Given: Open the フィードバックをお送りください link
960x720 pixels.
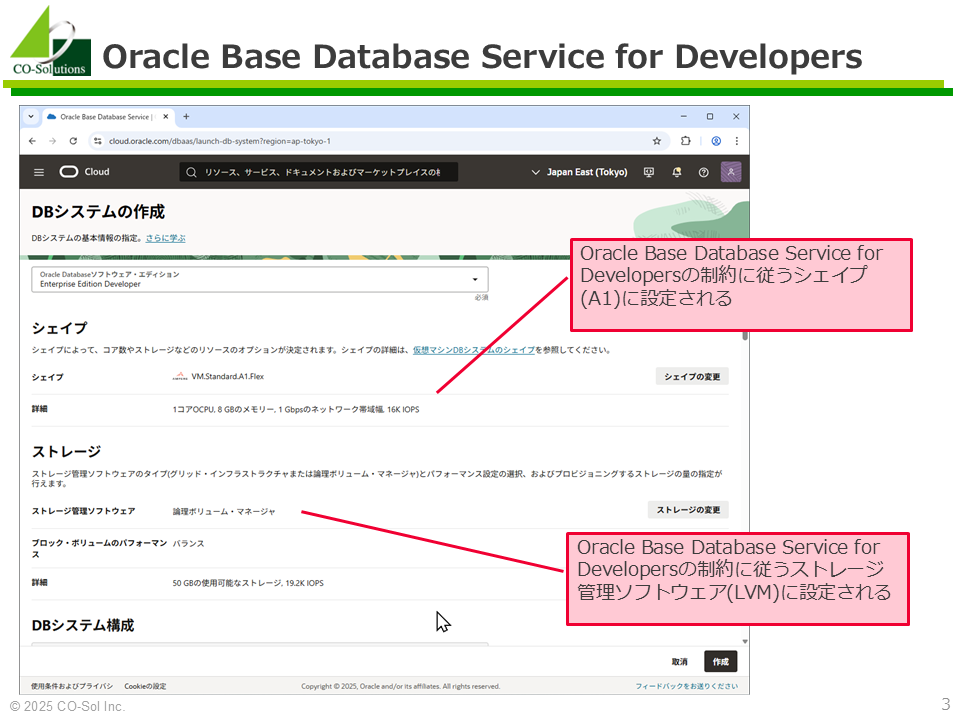Looking at the screenshot, I should [686, 686].
